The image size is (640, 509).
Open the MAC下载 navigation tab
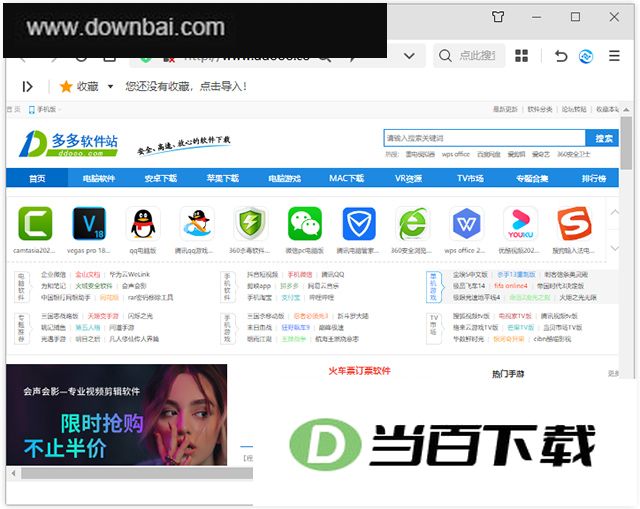tap(347, 178)
